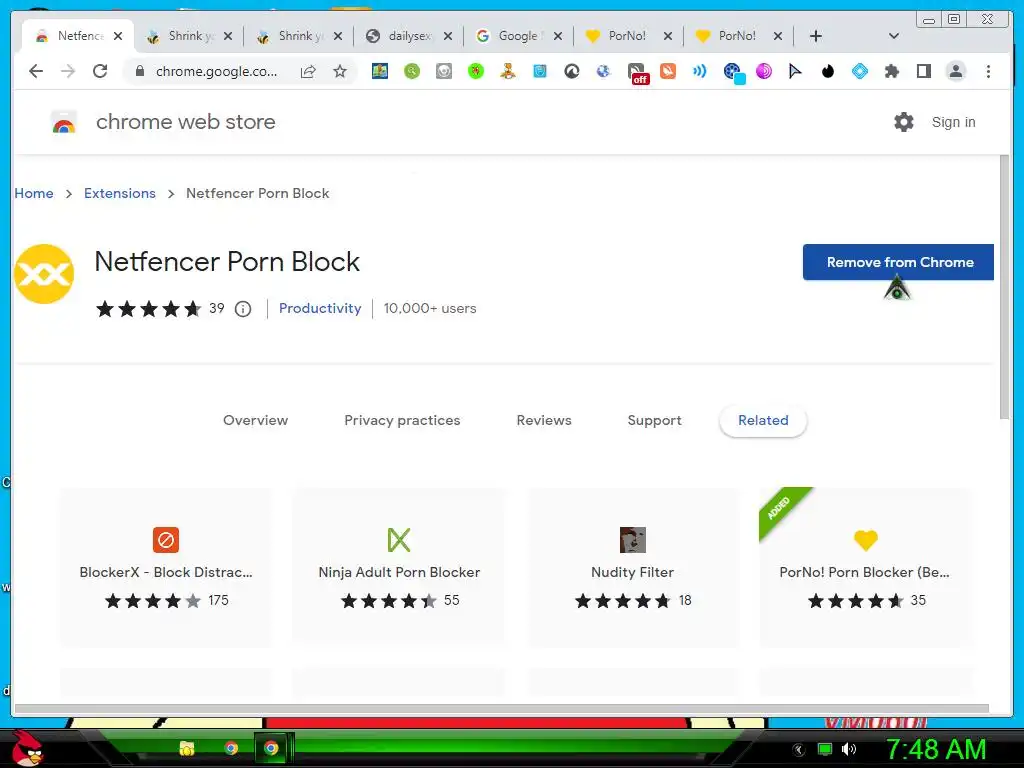Open Chrome's three-dot menu

click(988, 71)
